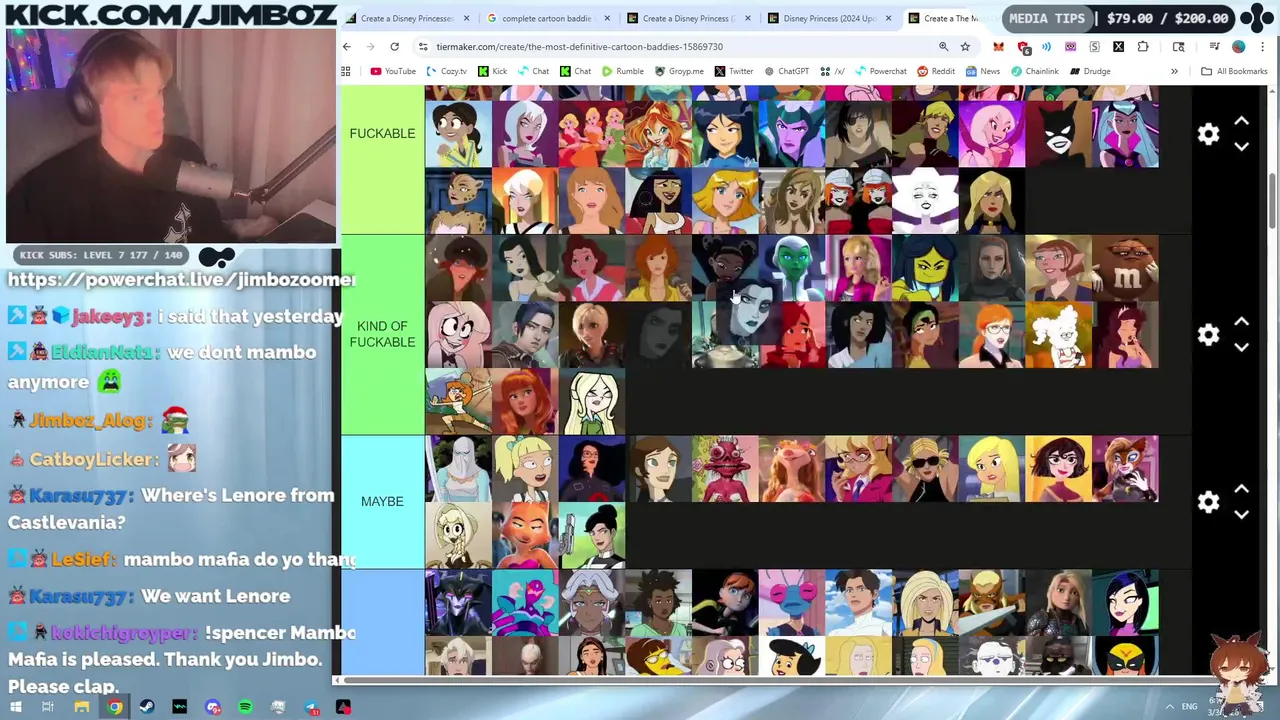The width and height of the screenshot is (1280, 720).
Task: Open ChatGPT bookmark
Action: pyautogui.click(x=787, y=71)
